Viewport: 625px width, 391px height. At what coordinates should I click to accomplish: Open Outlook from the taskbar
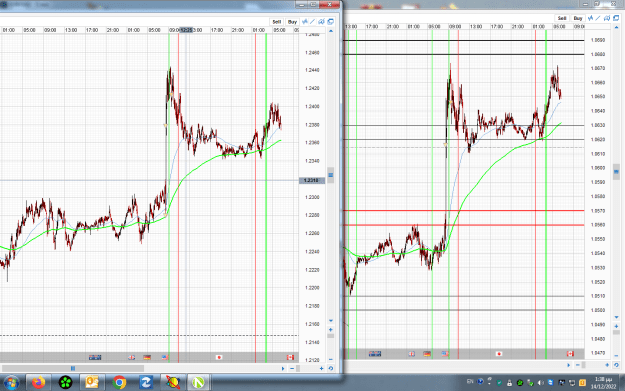[92, 383]
